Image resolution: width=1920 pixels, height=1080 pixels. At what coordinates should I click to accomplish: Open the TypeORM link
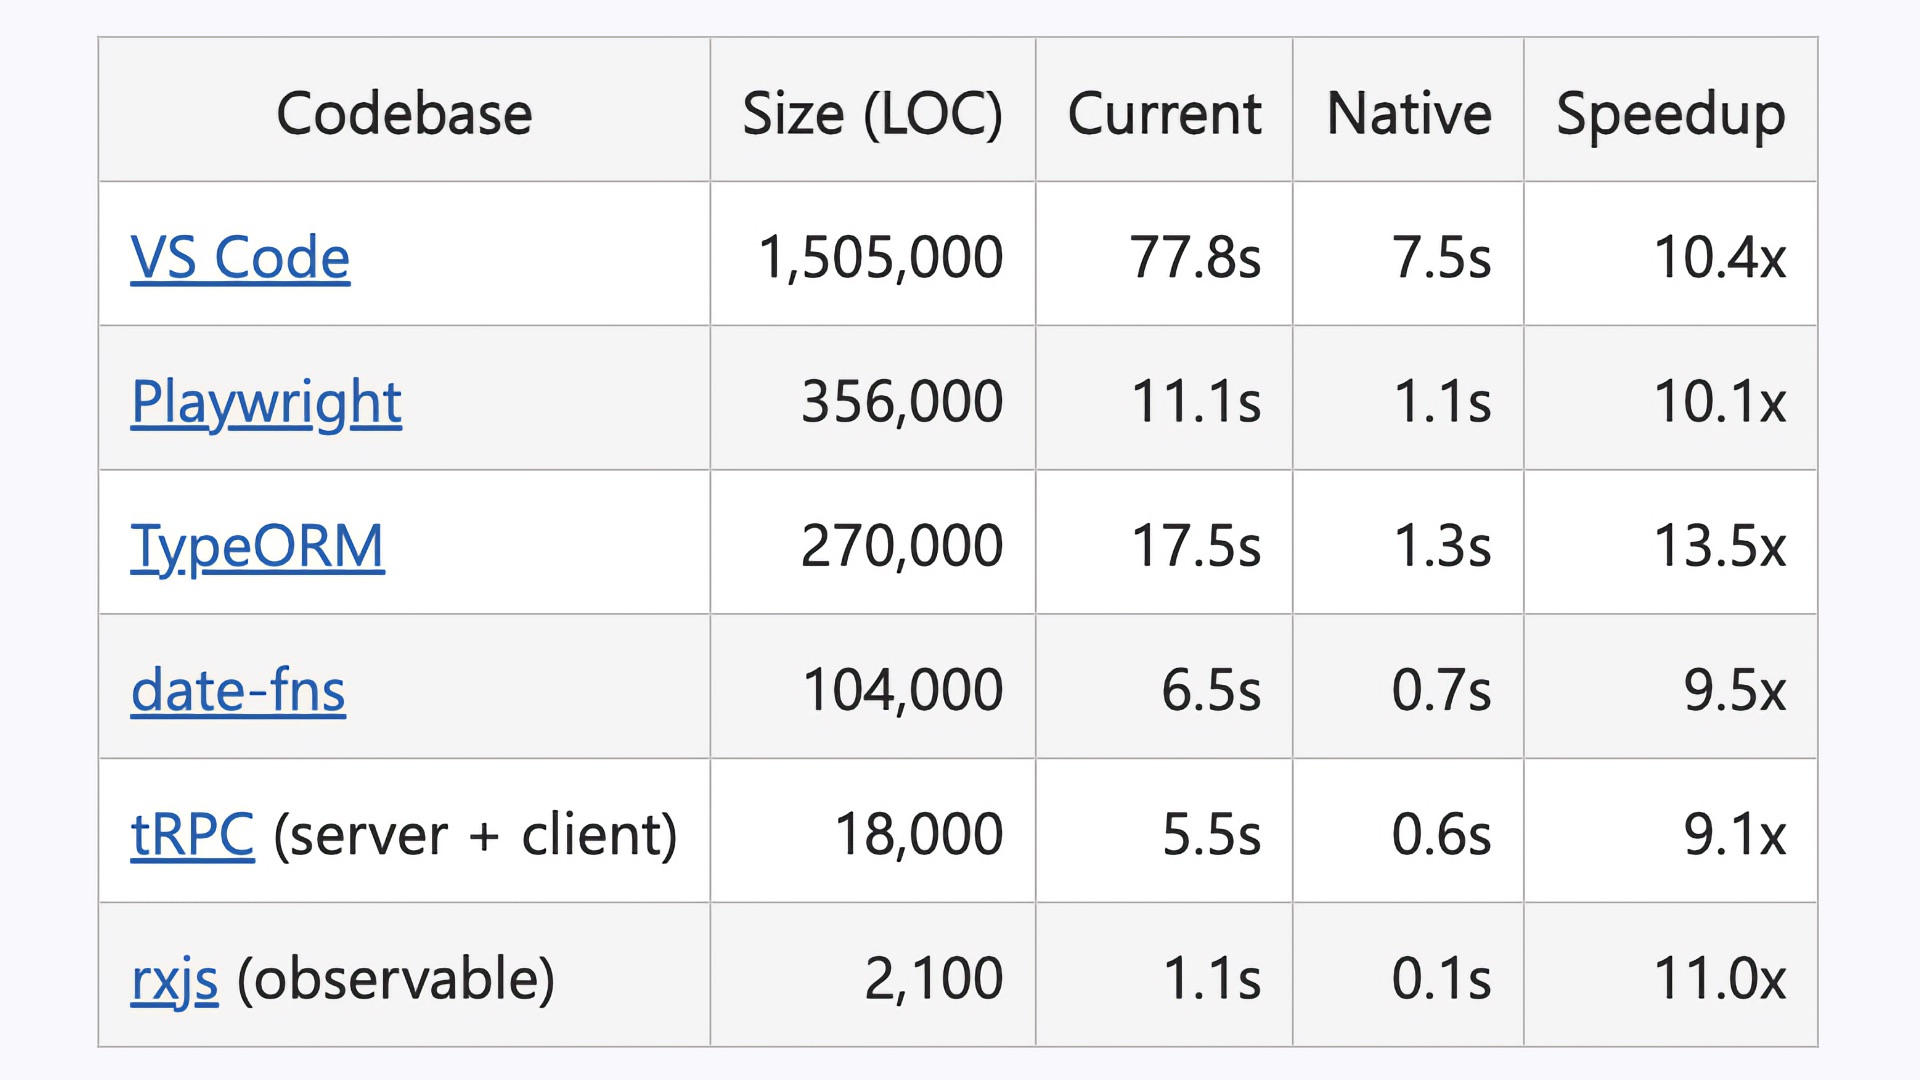[257, 547]
